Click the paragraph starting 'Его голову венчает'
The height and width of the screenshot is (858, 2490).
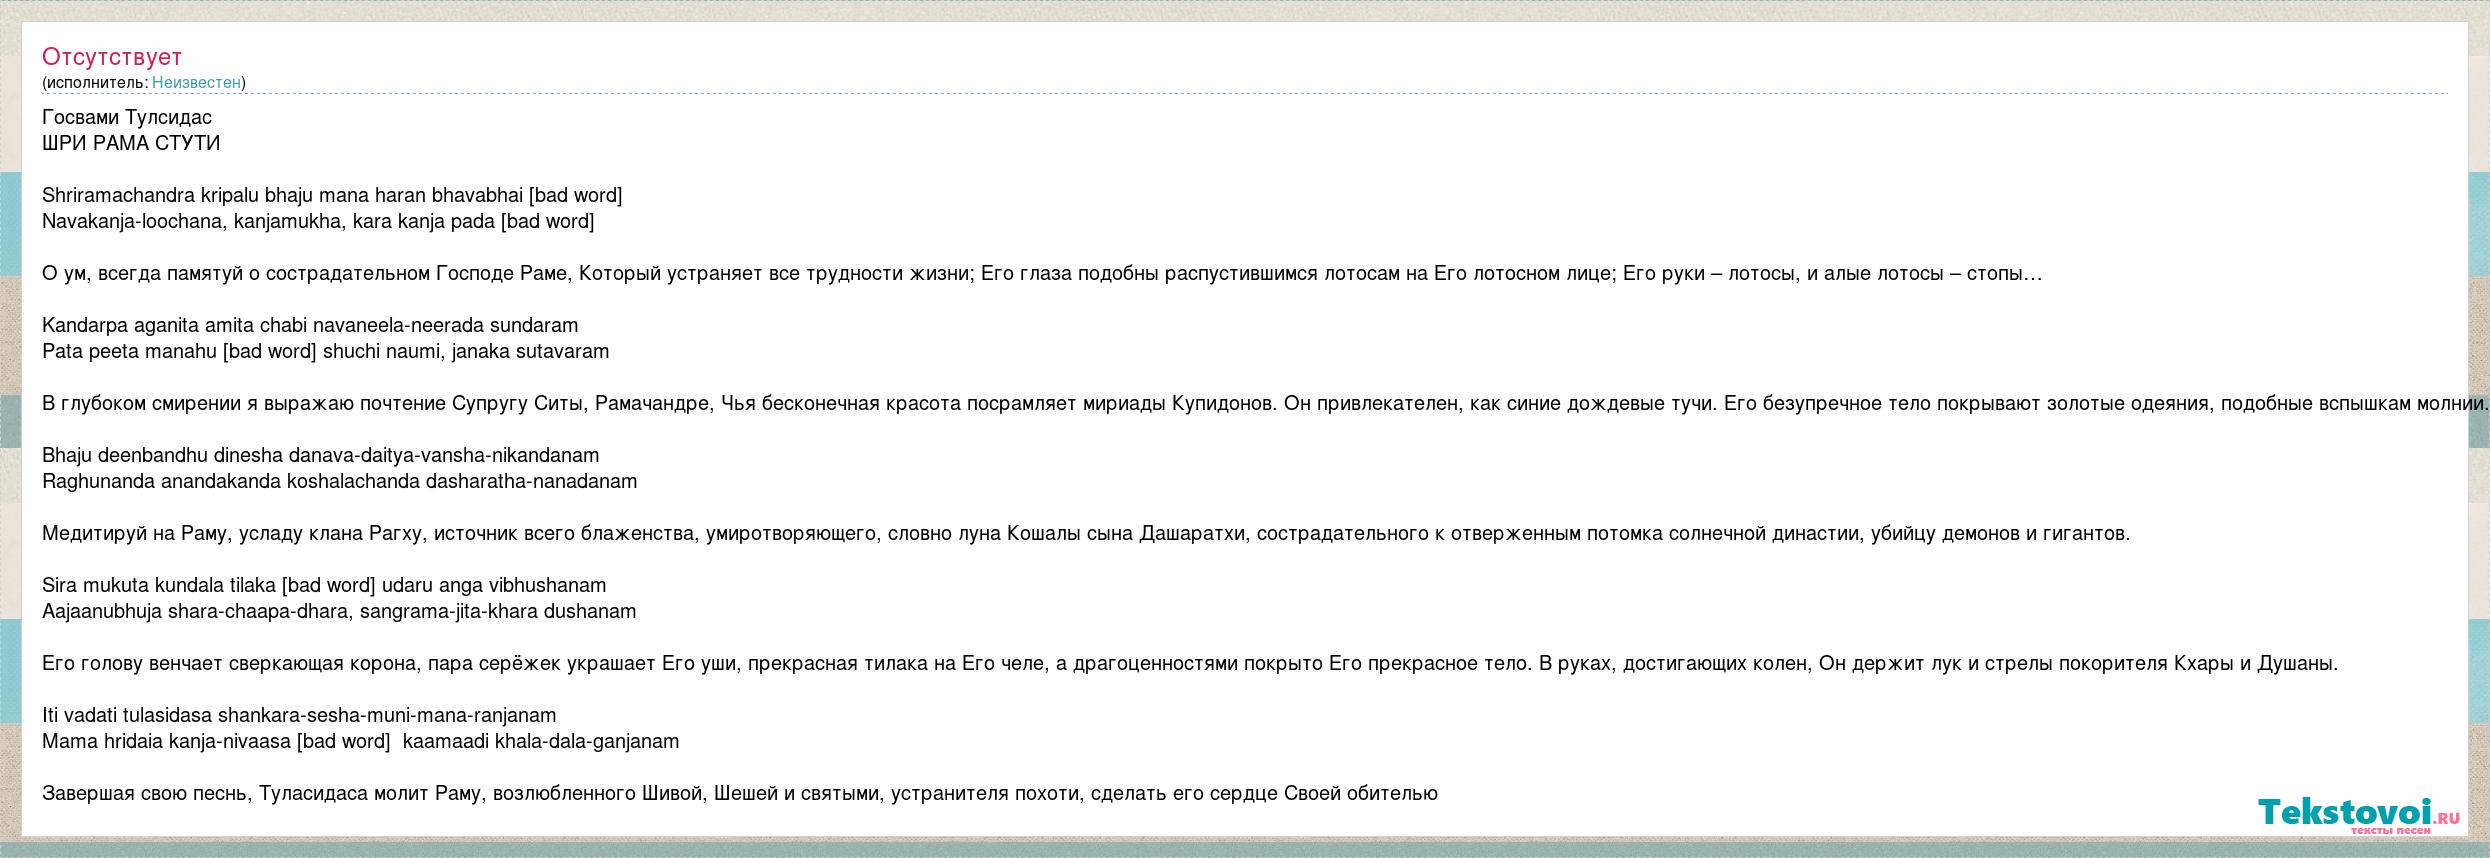pos(1190,663)
